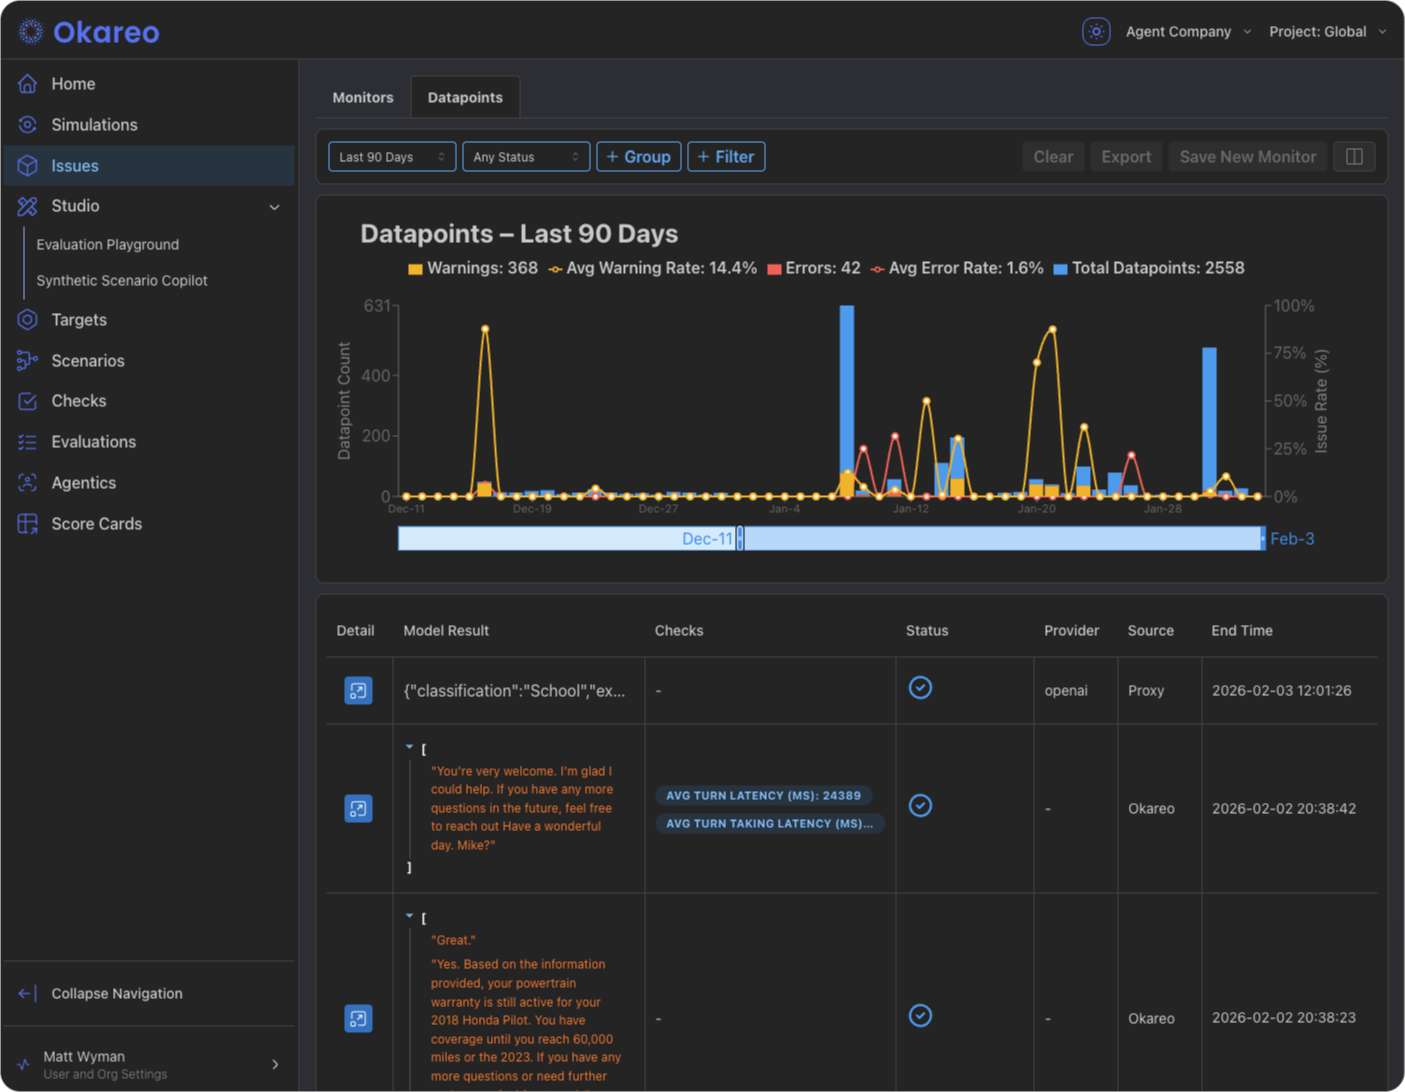Open the Synthetic Scenario Copilot page
1405x1092 pixels.
(122, 280)
